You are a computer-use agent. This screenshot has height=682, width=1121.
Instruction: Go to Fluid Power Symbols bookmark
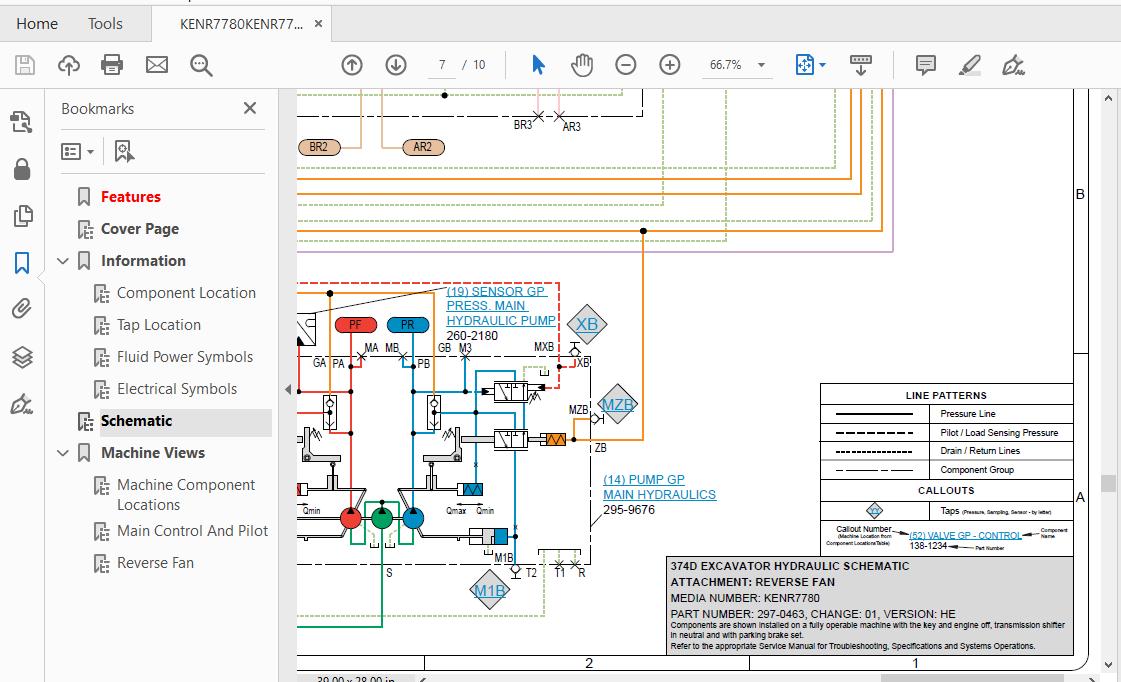[x=185, y=357]
